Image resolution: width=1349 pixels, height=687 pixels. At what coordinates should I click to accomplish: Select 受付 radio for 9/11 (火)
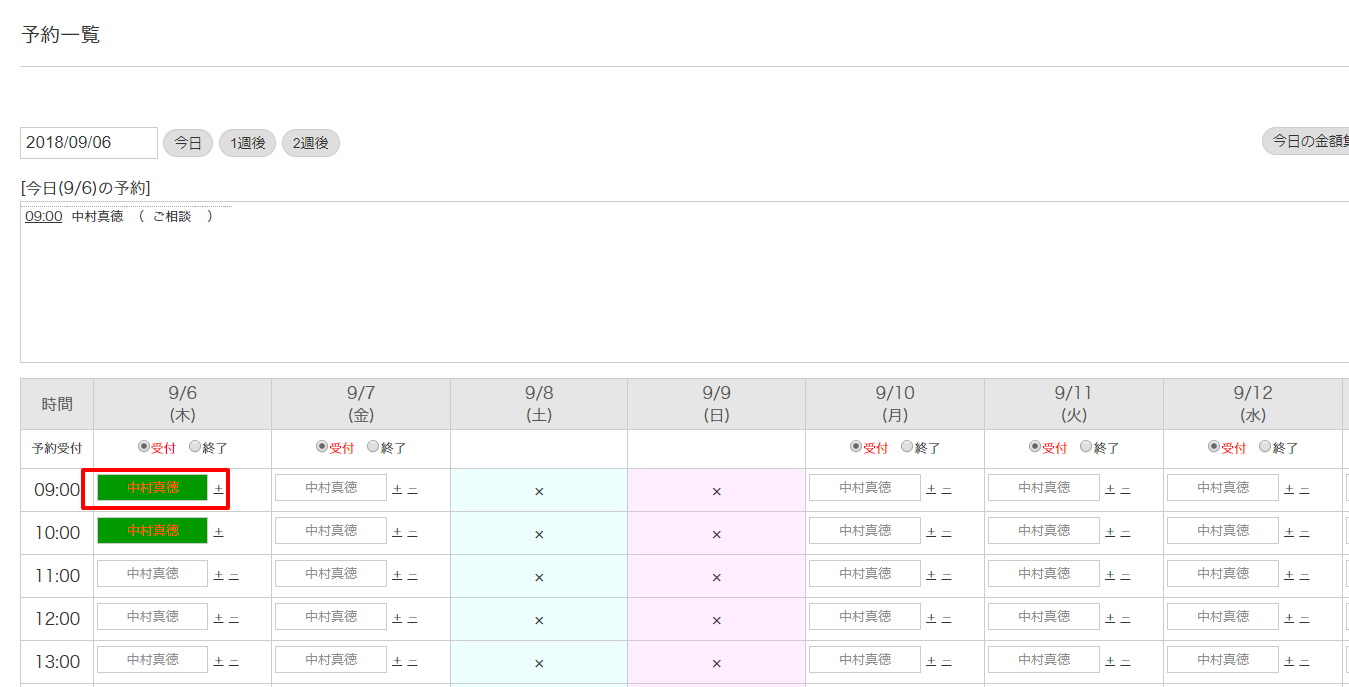[1035, 447]
